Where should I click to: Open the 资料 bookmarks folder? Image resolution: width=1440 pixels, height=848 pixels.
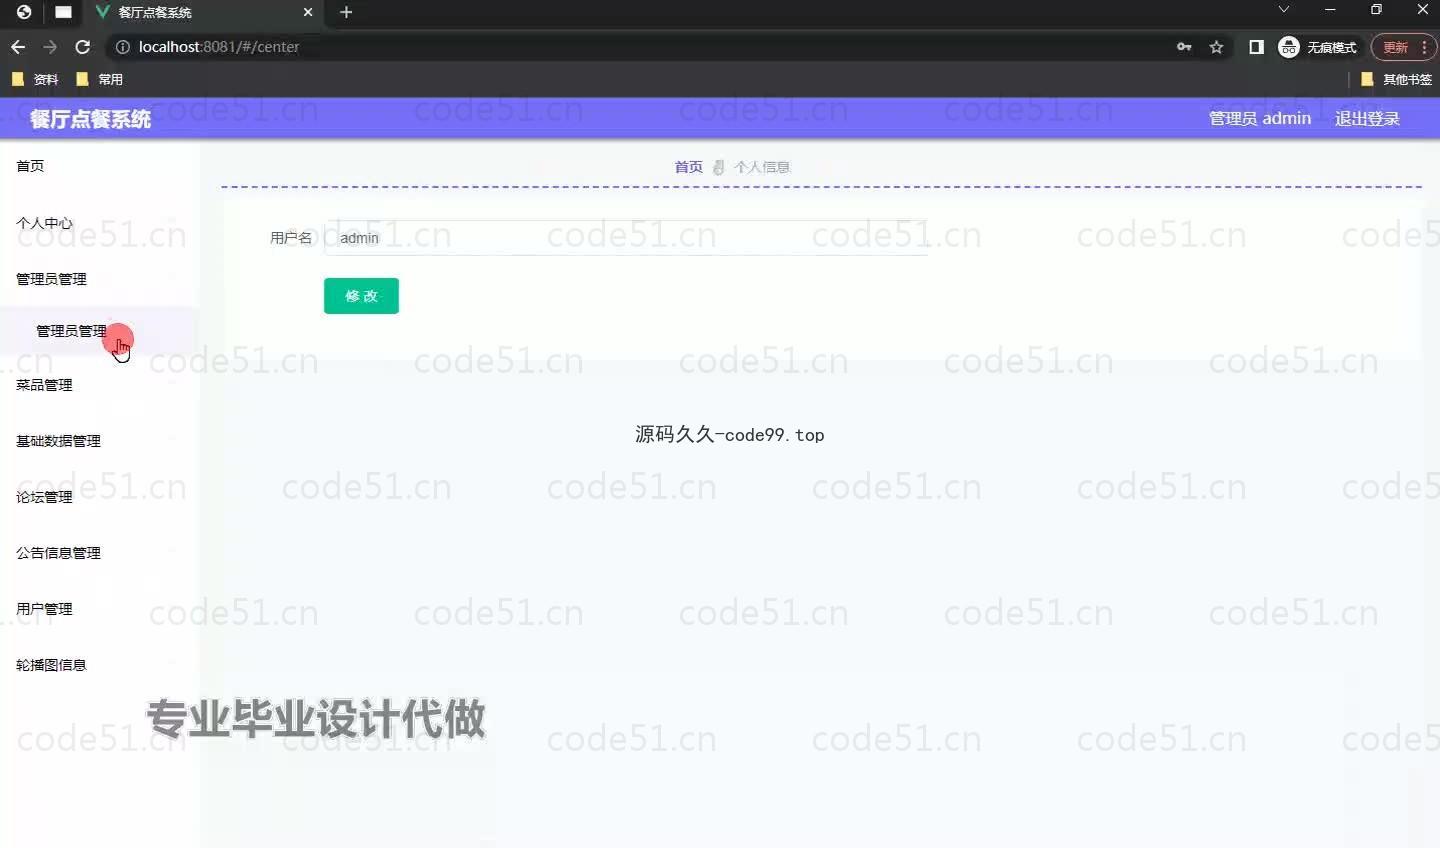tap(35, 79)
